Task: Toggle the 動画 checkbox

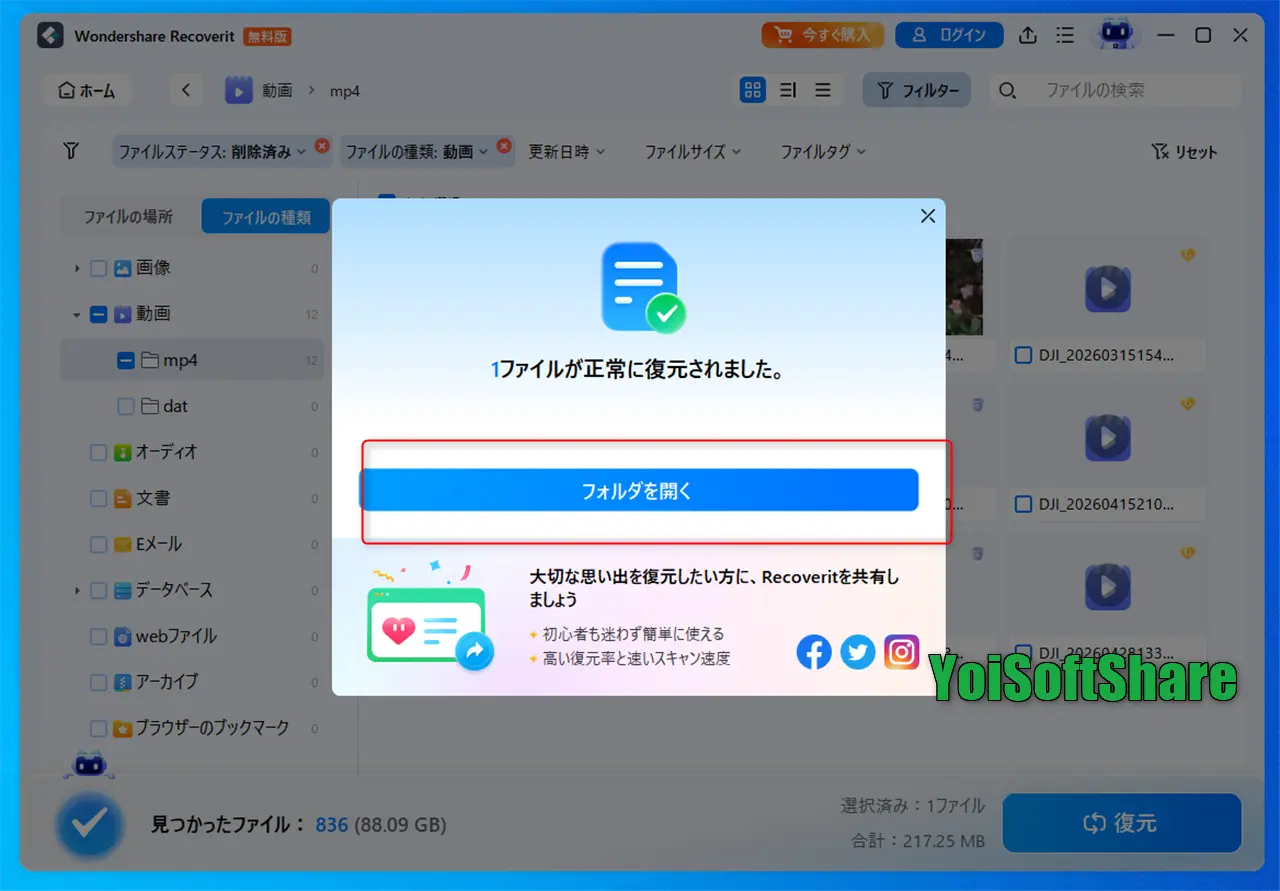Action: [x=98, y=314]
